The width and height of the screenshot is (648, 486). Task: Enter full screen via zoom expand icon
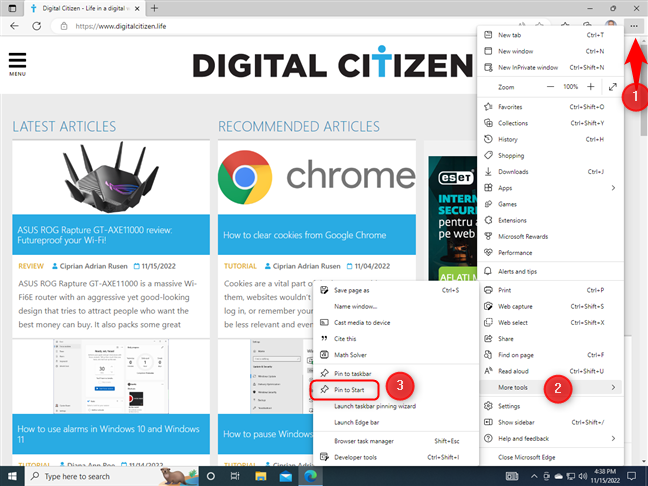612,87
